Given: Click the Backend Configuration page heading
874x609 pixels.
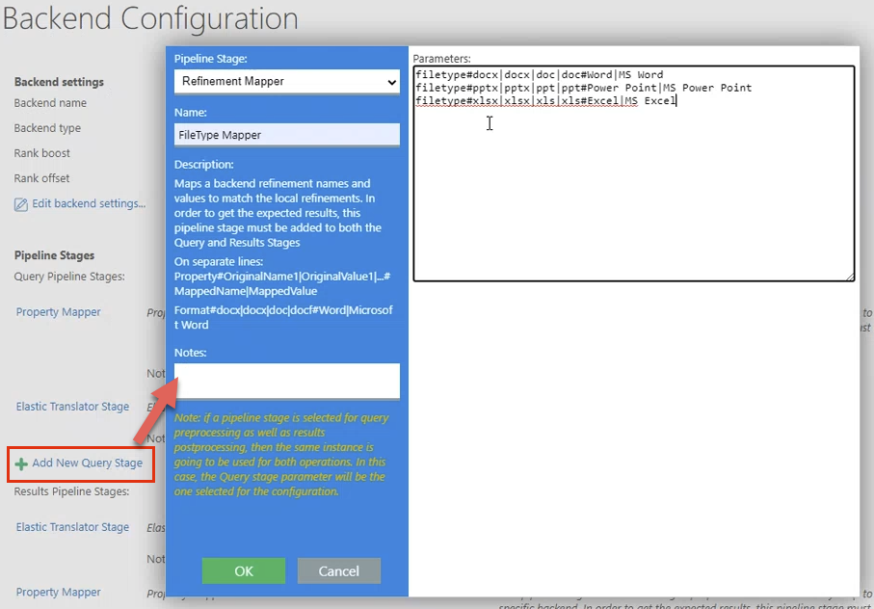Looking at the screenshot, I should click(150, 19).
